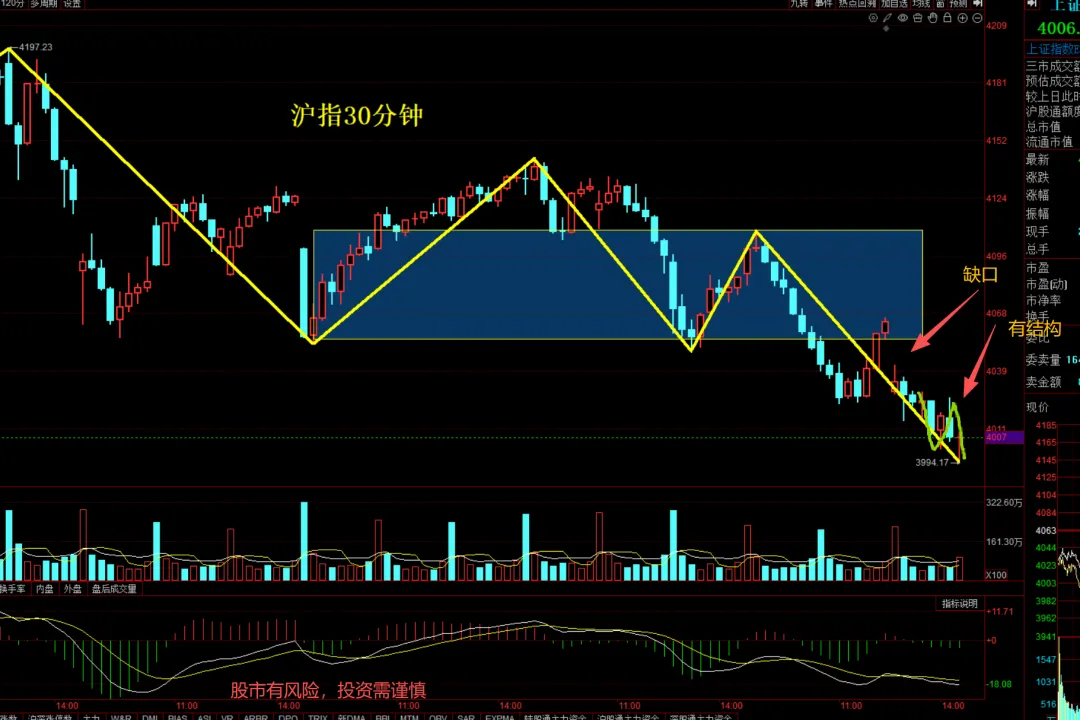Image resolution: width=1080 pixels, height=720 pixels.
Task: Click the 卖金额 row label
Action: coord(1043,382)
